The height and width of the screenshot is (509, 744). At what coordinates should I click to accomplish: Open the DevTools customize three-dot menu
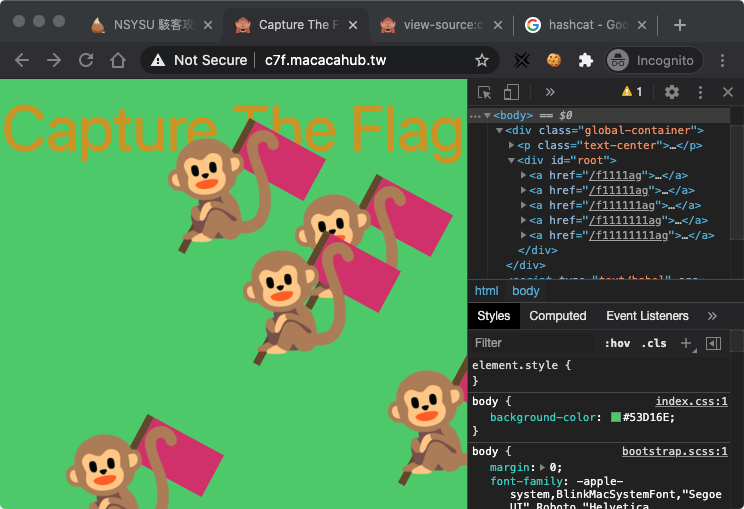[x=700, y=92]
